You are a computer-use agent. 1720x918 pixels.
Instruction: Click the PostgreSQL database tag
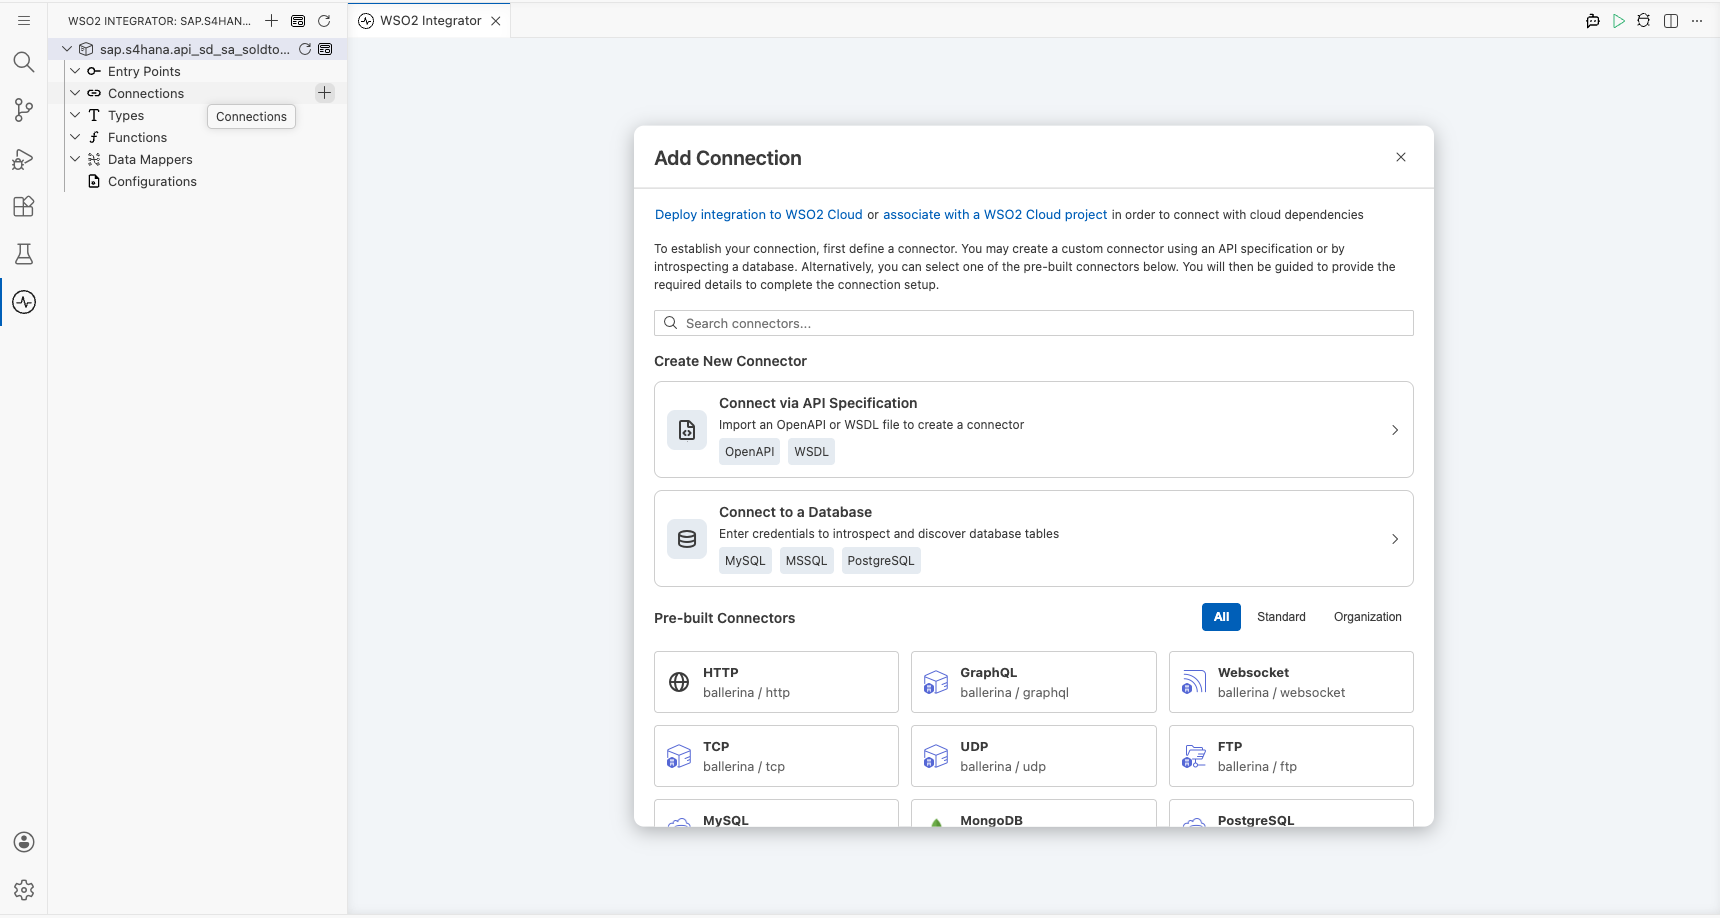881,561
